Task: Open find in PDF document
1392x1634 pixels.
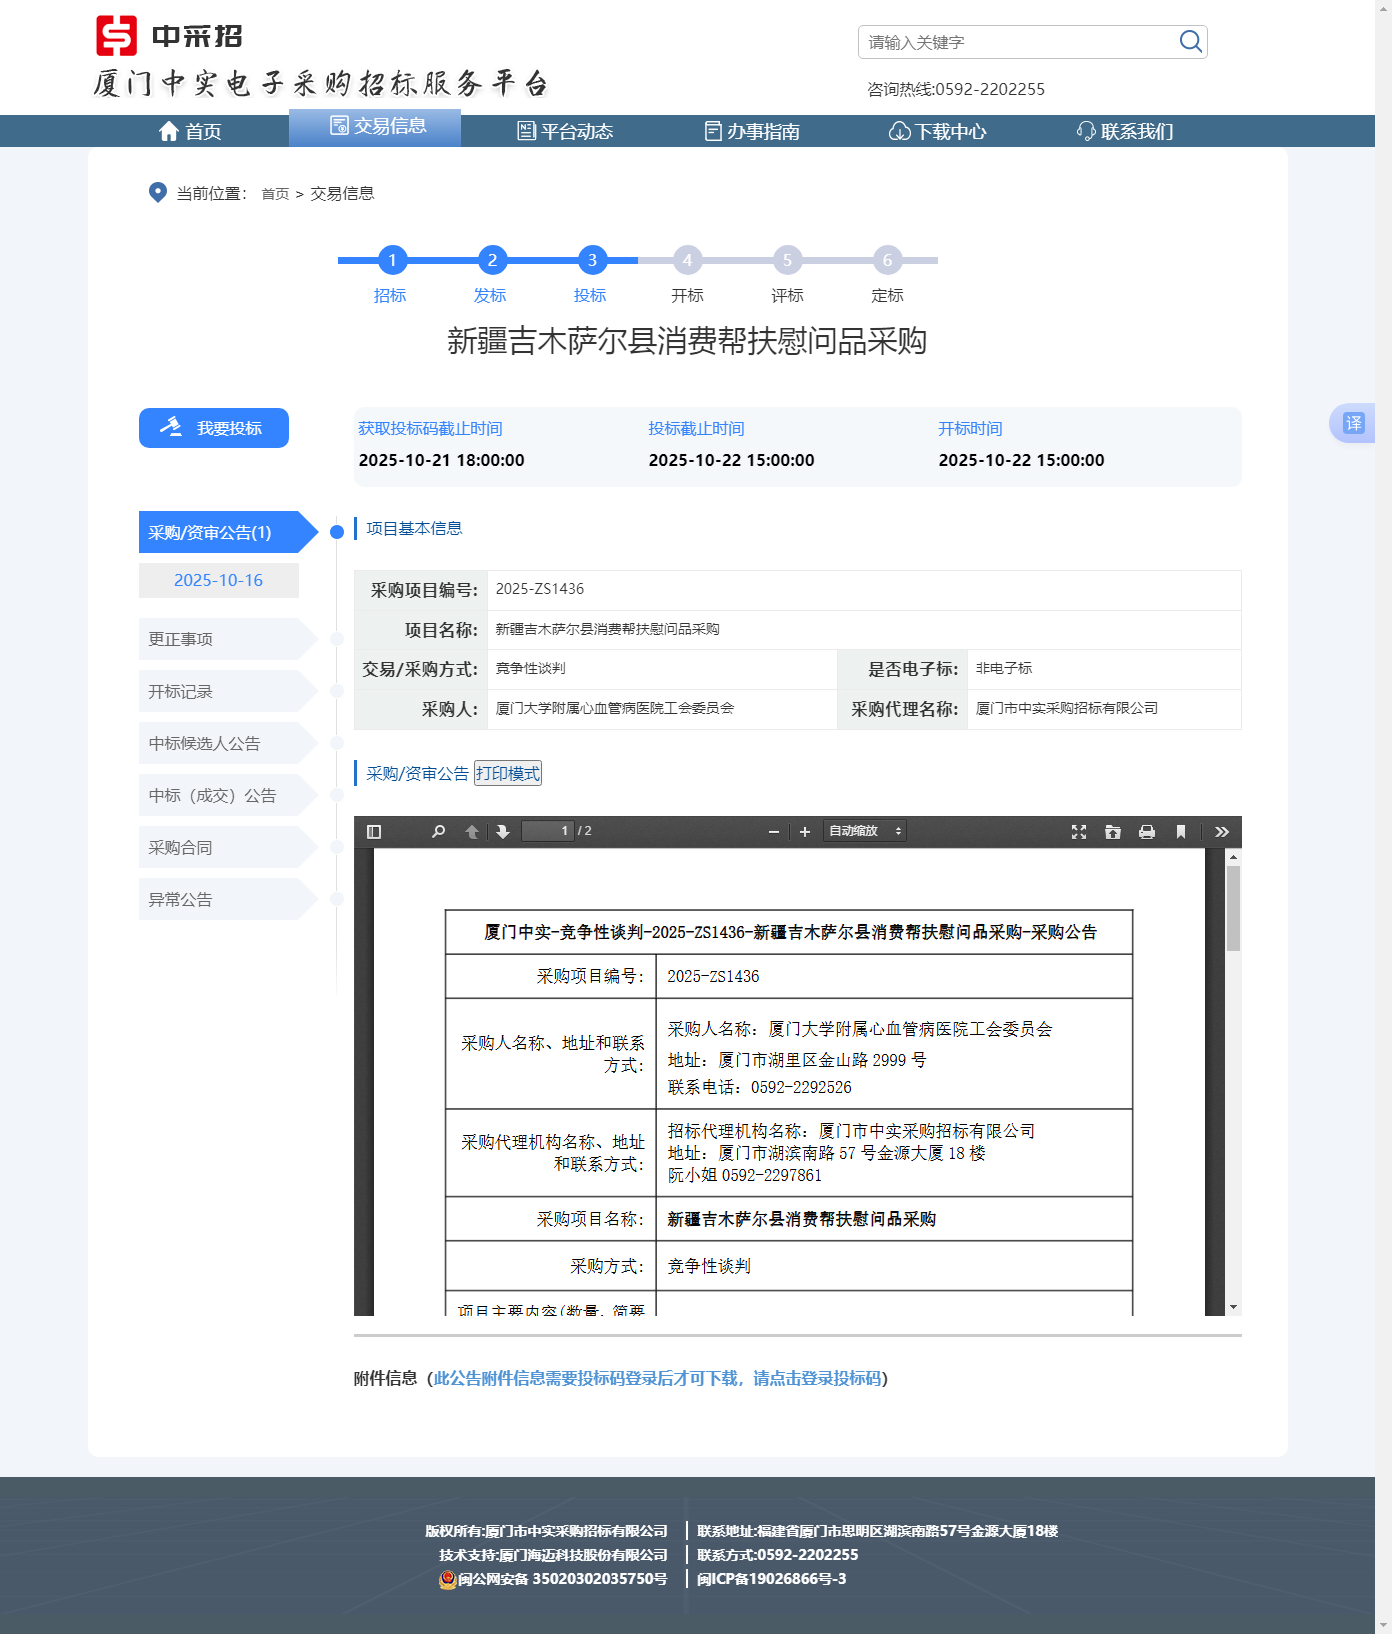Action: 438,832
